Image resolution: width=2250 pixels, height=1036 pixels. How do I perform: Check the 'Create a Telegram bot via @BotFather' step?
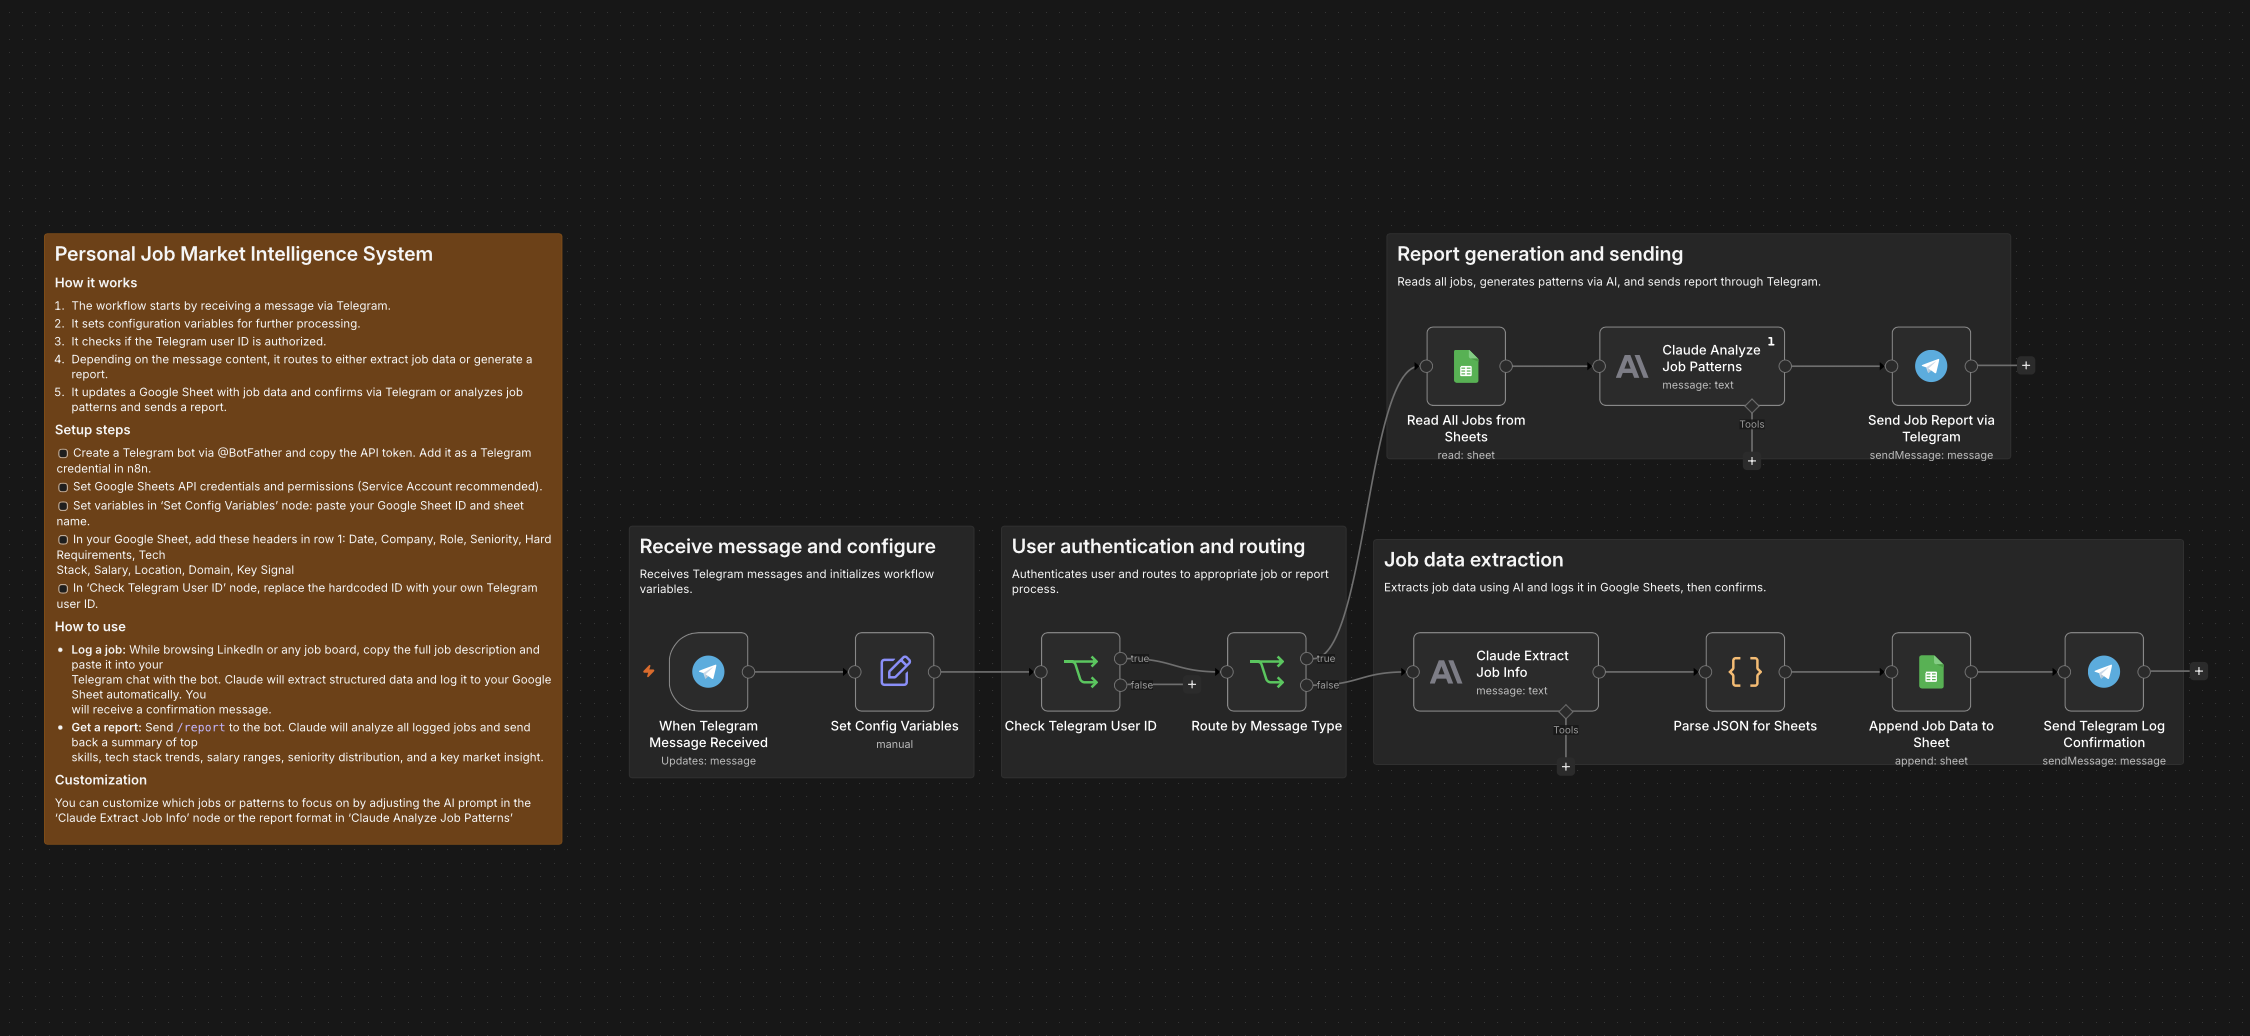tap(63, 453)
